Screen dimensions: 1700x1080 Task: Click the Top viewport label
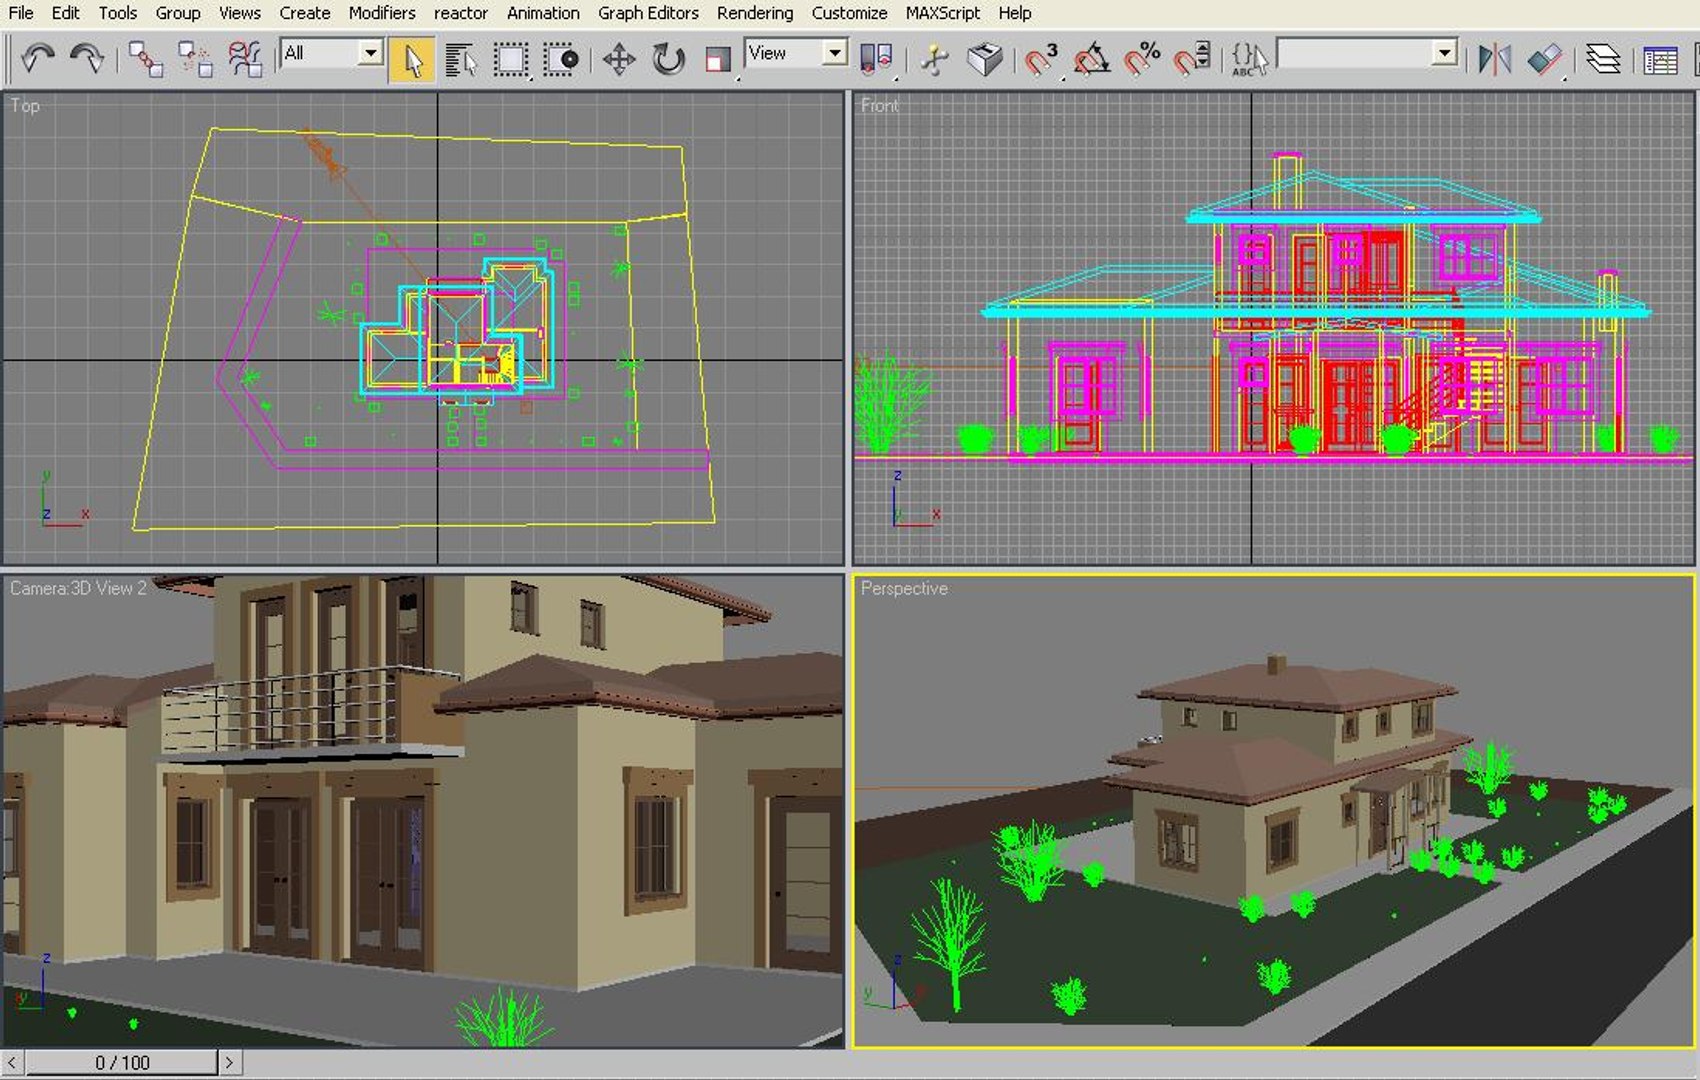tap(25, 105)
